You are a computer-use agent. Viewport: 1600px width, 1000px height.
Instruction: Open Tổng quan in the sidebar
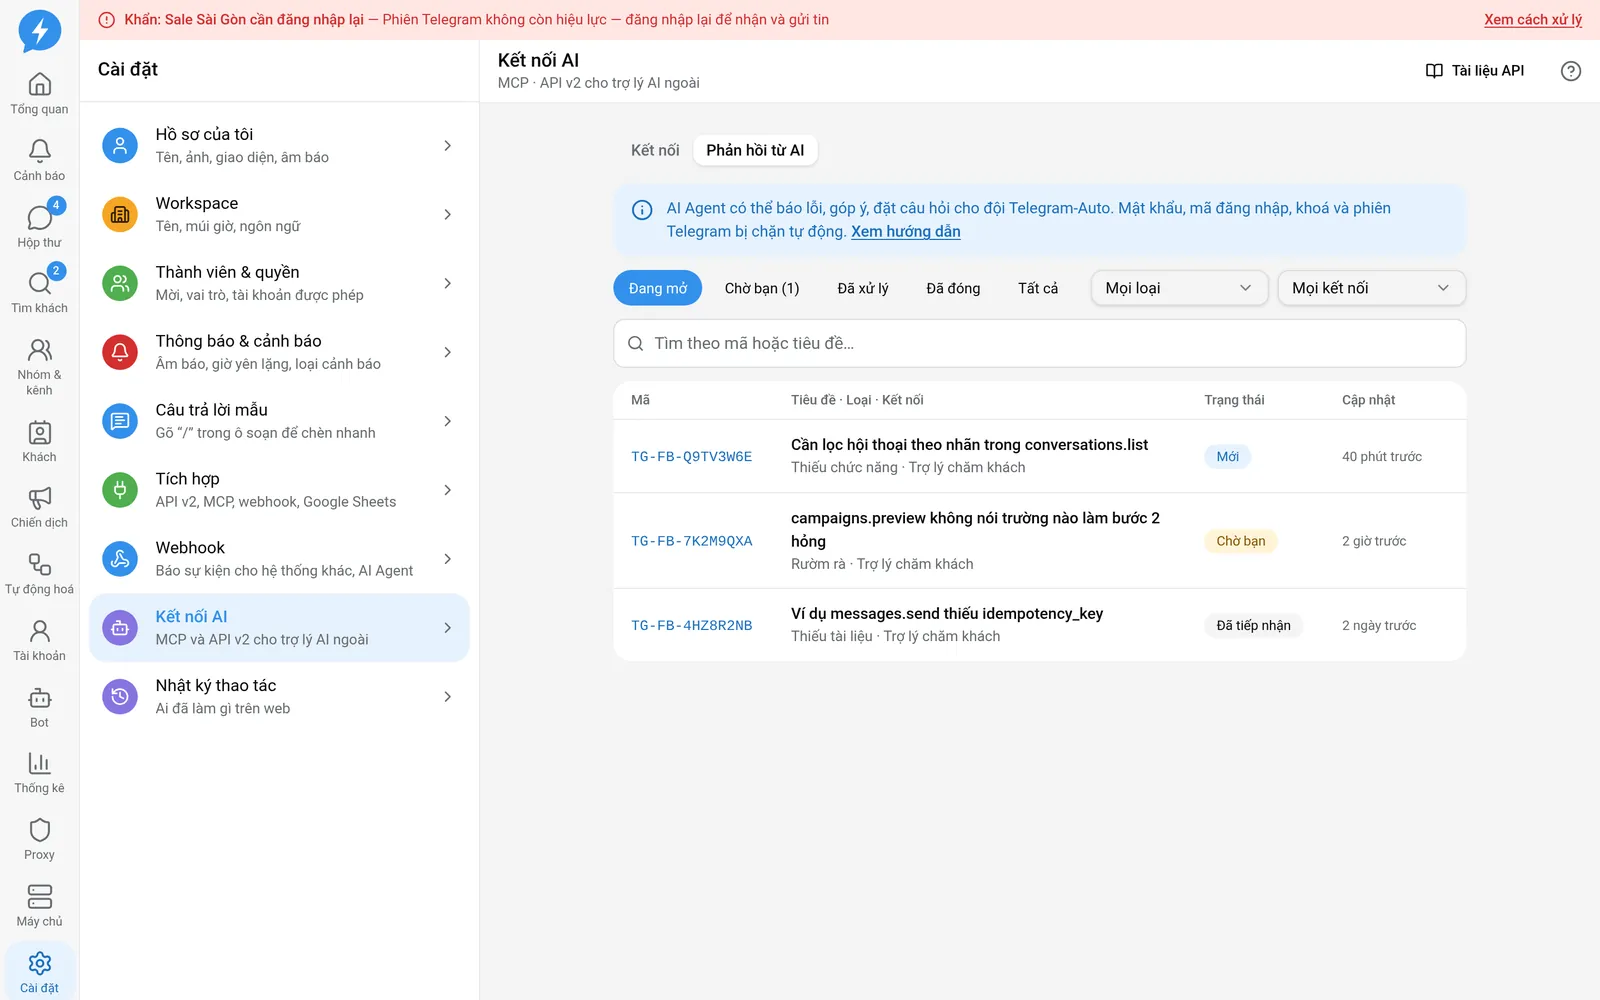coord(39,94)
